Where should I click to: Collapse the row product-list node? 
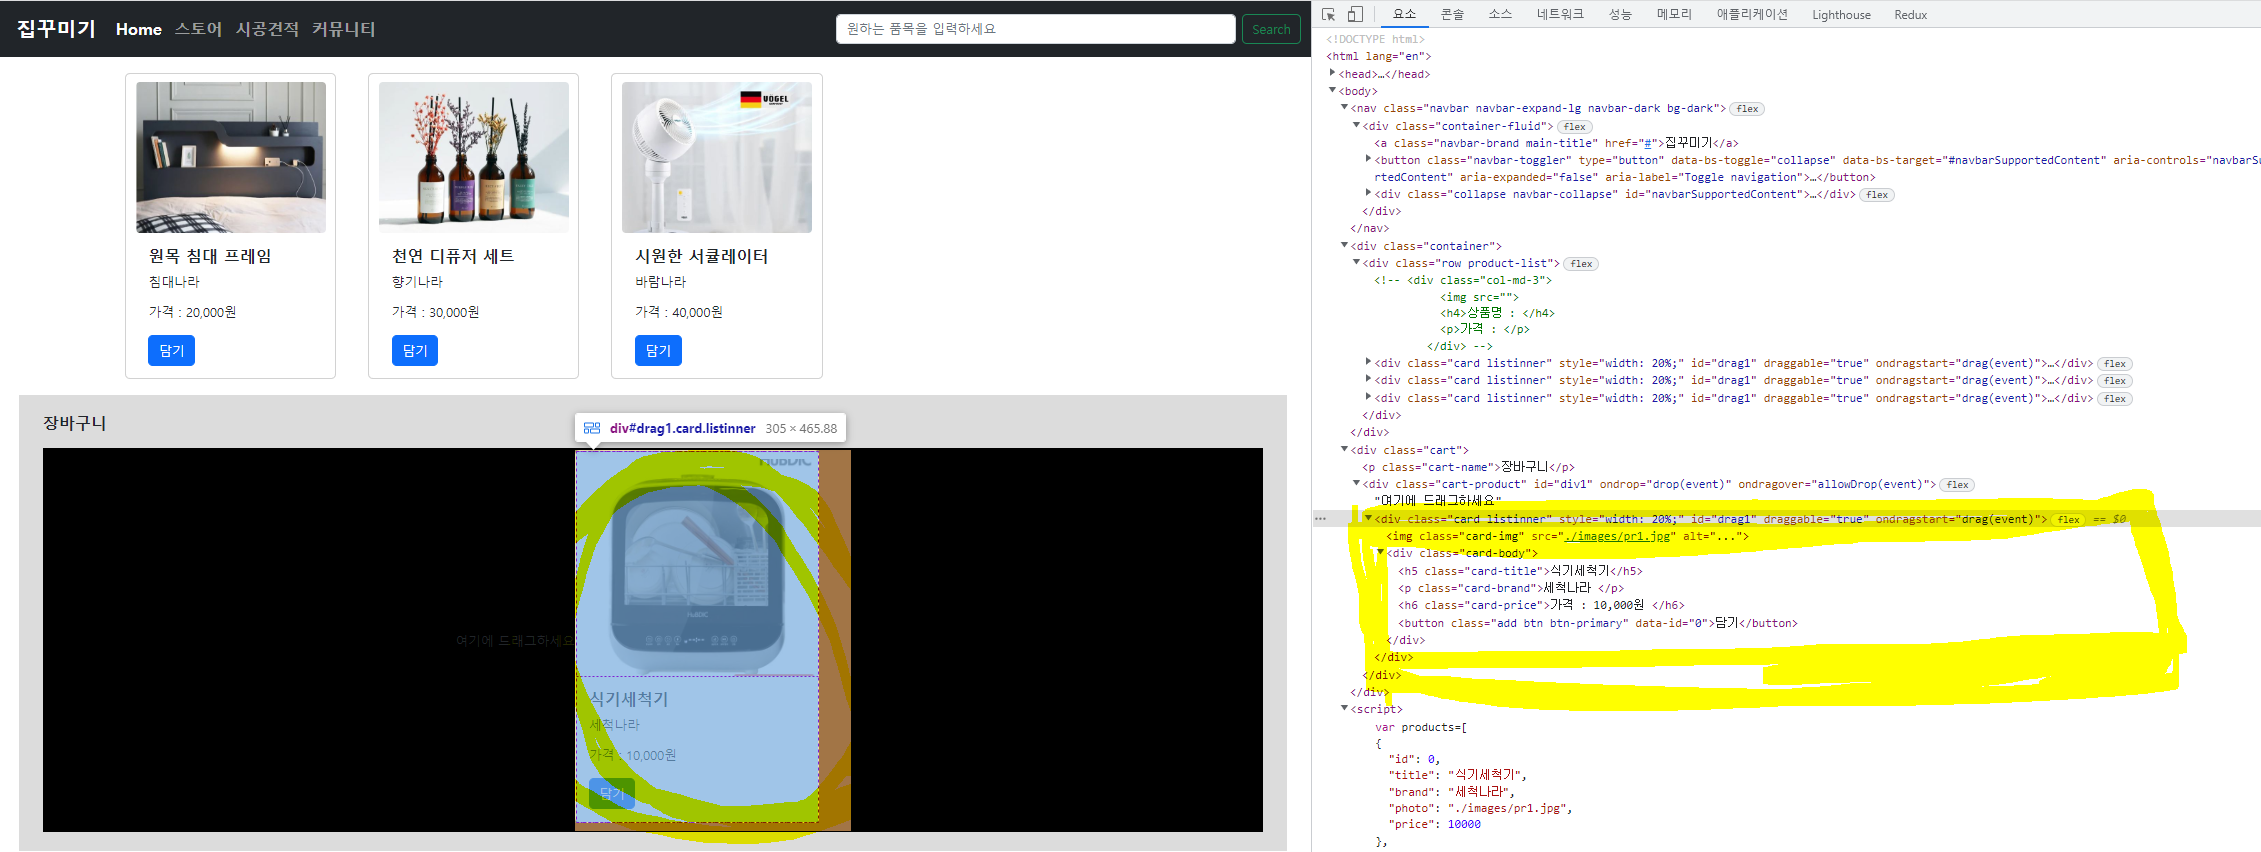(1356, 262)
